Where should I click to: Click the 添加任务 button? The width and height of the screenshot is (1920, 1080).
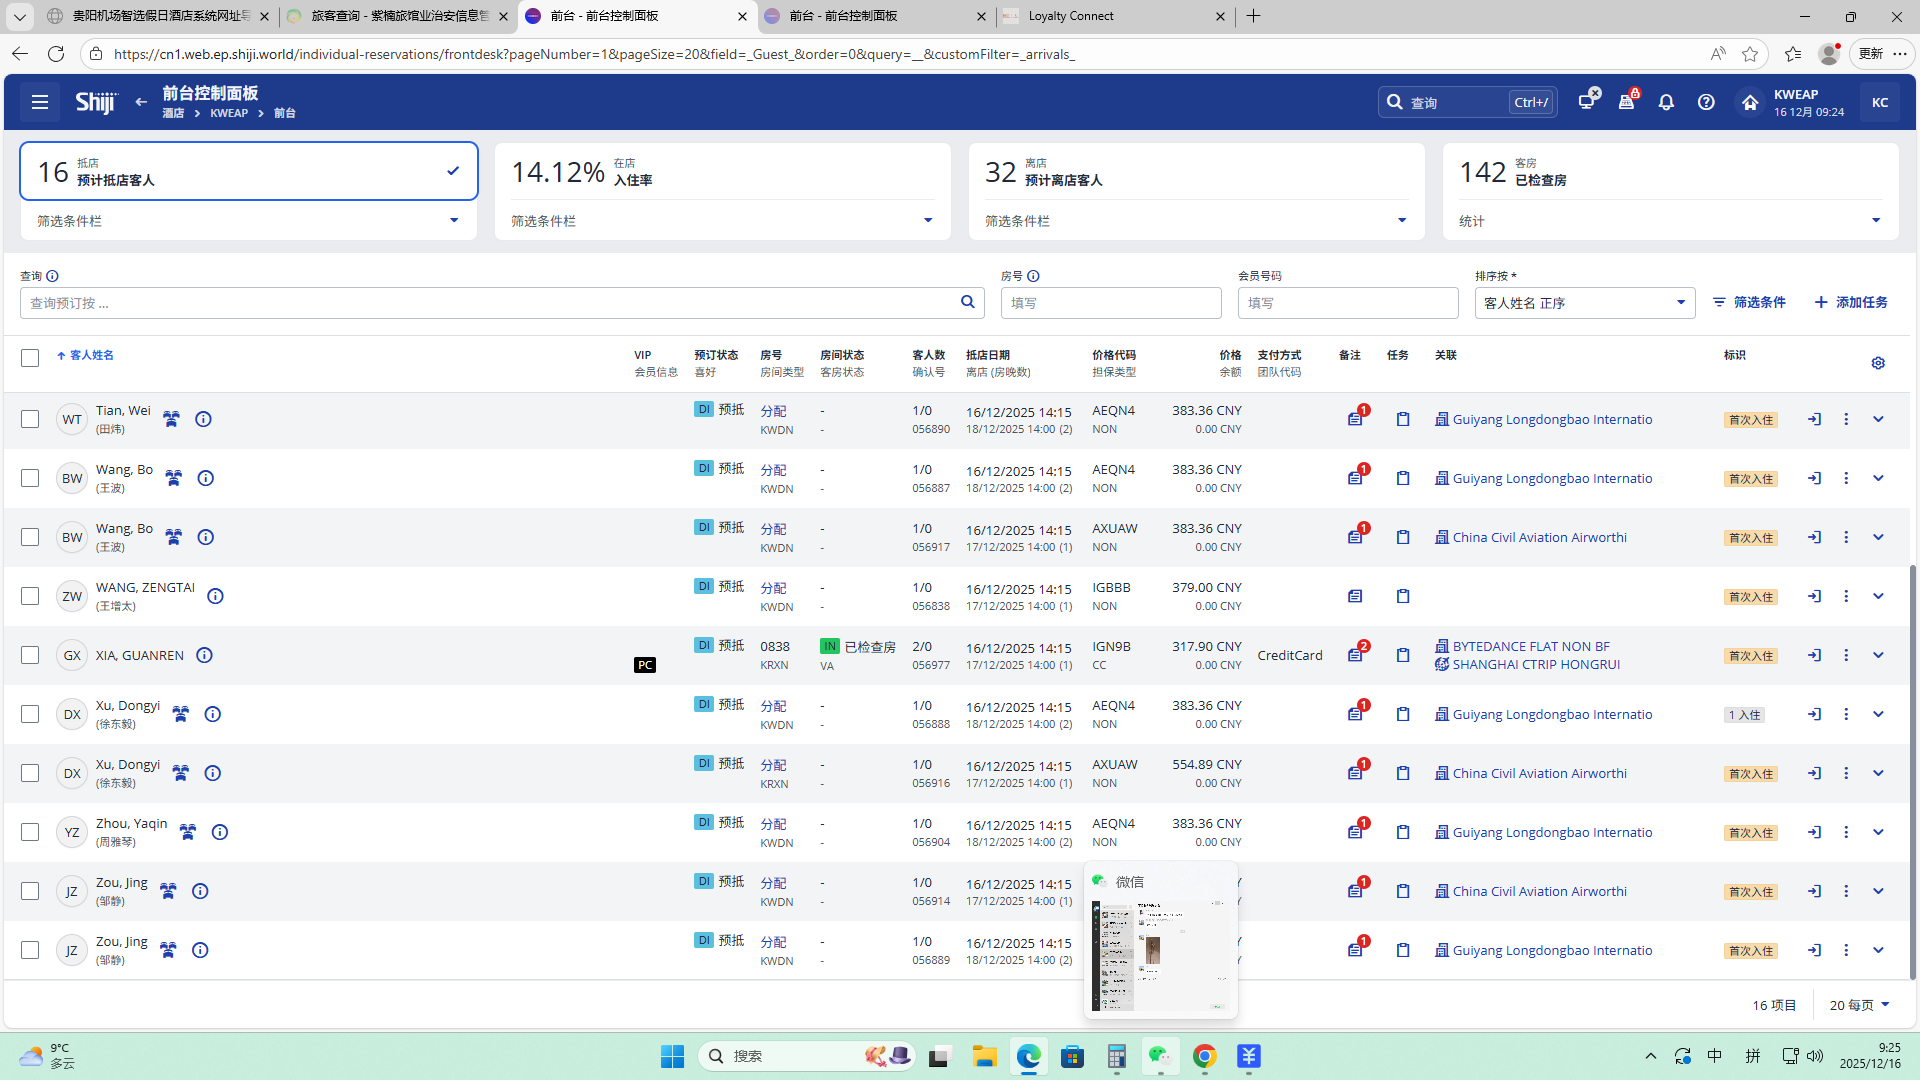[1851, 302]
